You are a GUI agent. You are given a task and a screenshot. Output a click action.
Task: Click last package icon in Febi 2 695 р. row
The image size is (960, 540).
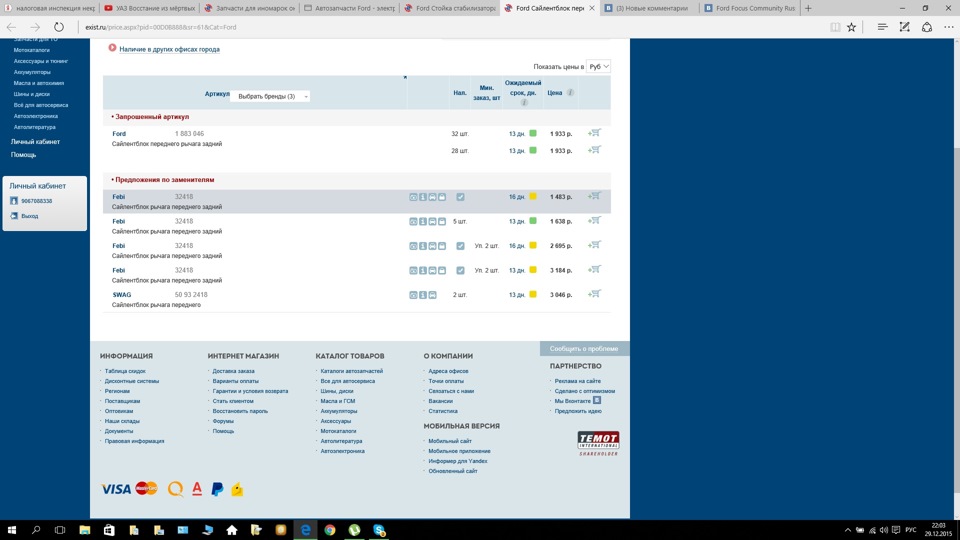(442, 246)
